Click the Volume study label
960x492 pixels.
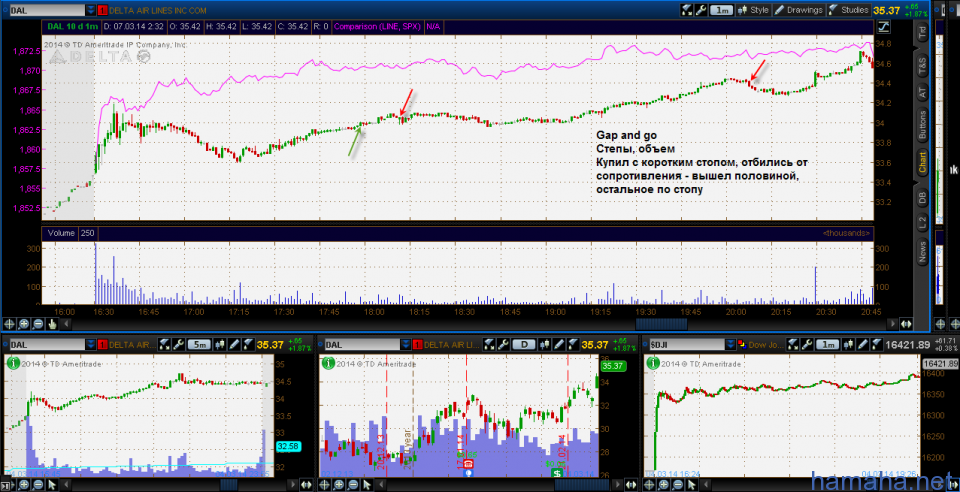pyautogui.click(x=60, y=233)
